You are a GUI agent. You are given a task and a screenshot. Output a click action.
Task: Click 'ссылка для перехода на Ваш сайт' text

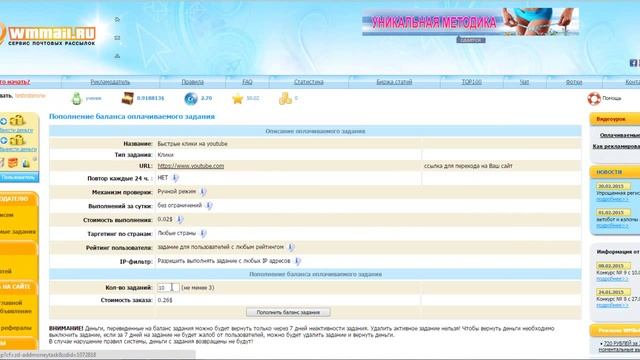pyautogui.click(x=468, y=166)
